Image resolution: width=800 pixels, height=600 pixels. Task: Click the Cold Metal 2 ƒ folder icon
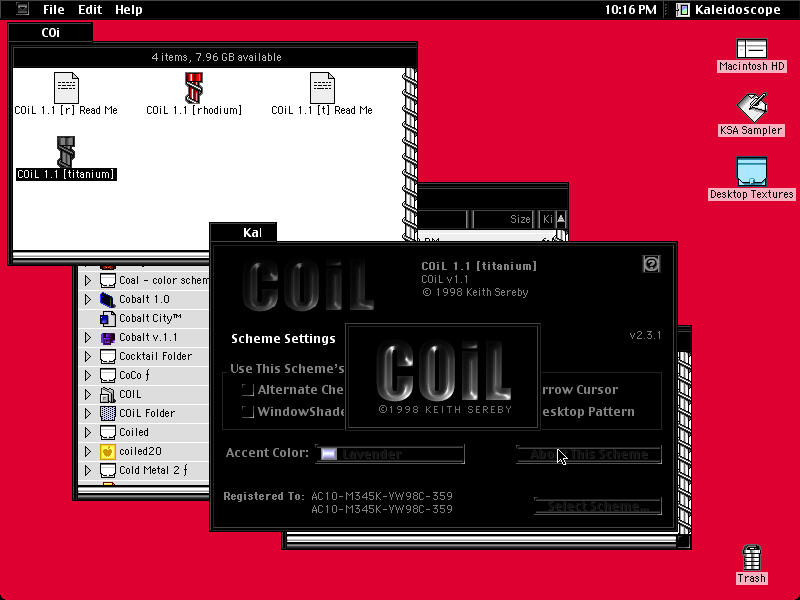point(107,470)
